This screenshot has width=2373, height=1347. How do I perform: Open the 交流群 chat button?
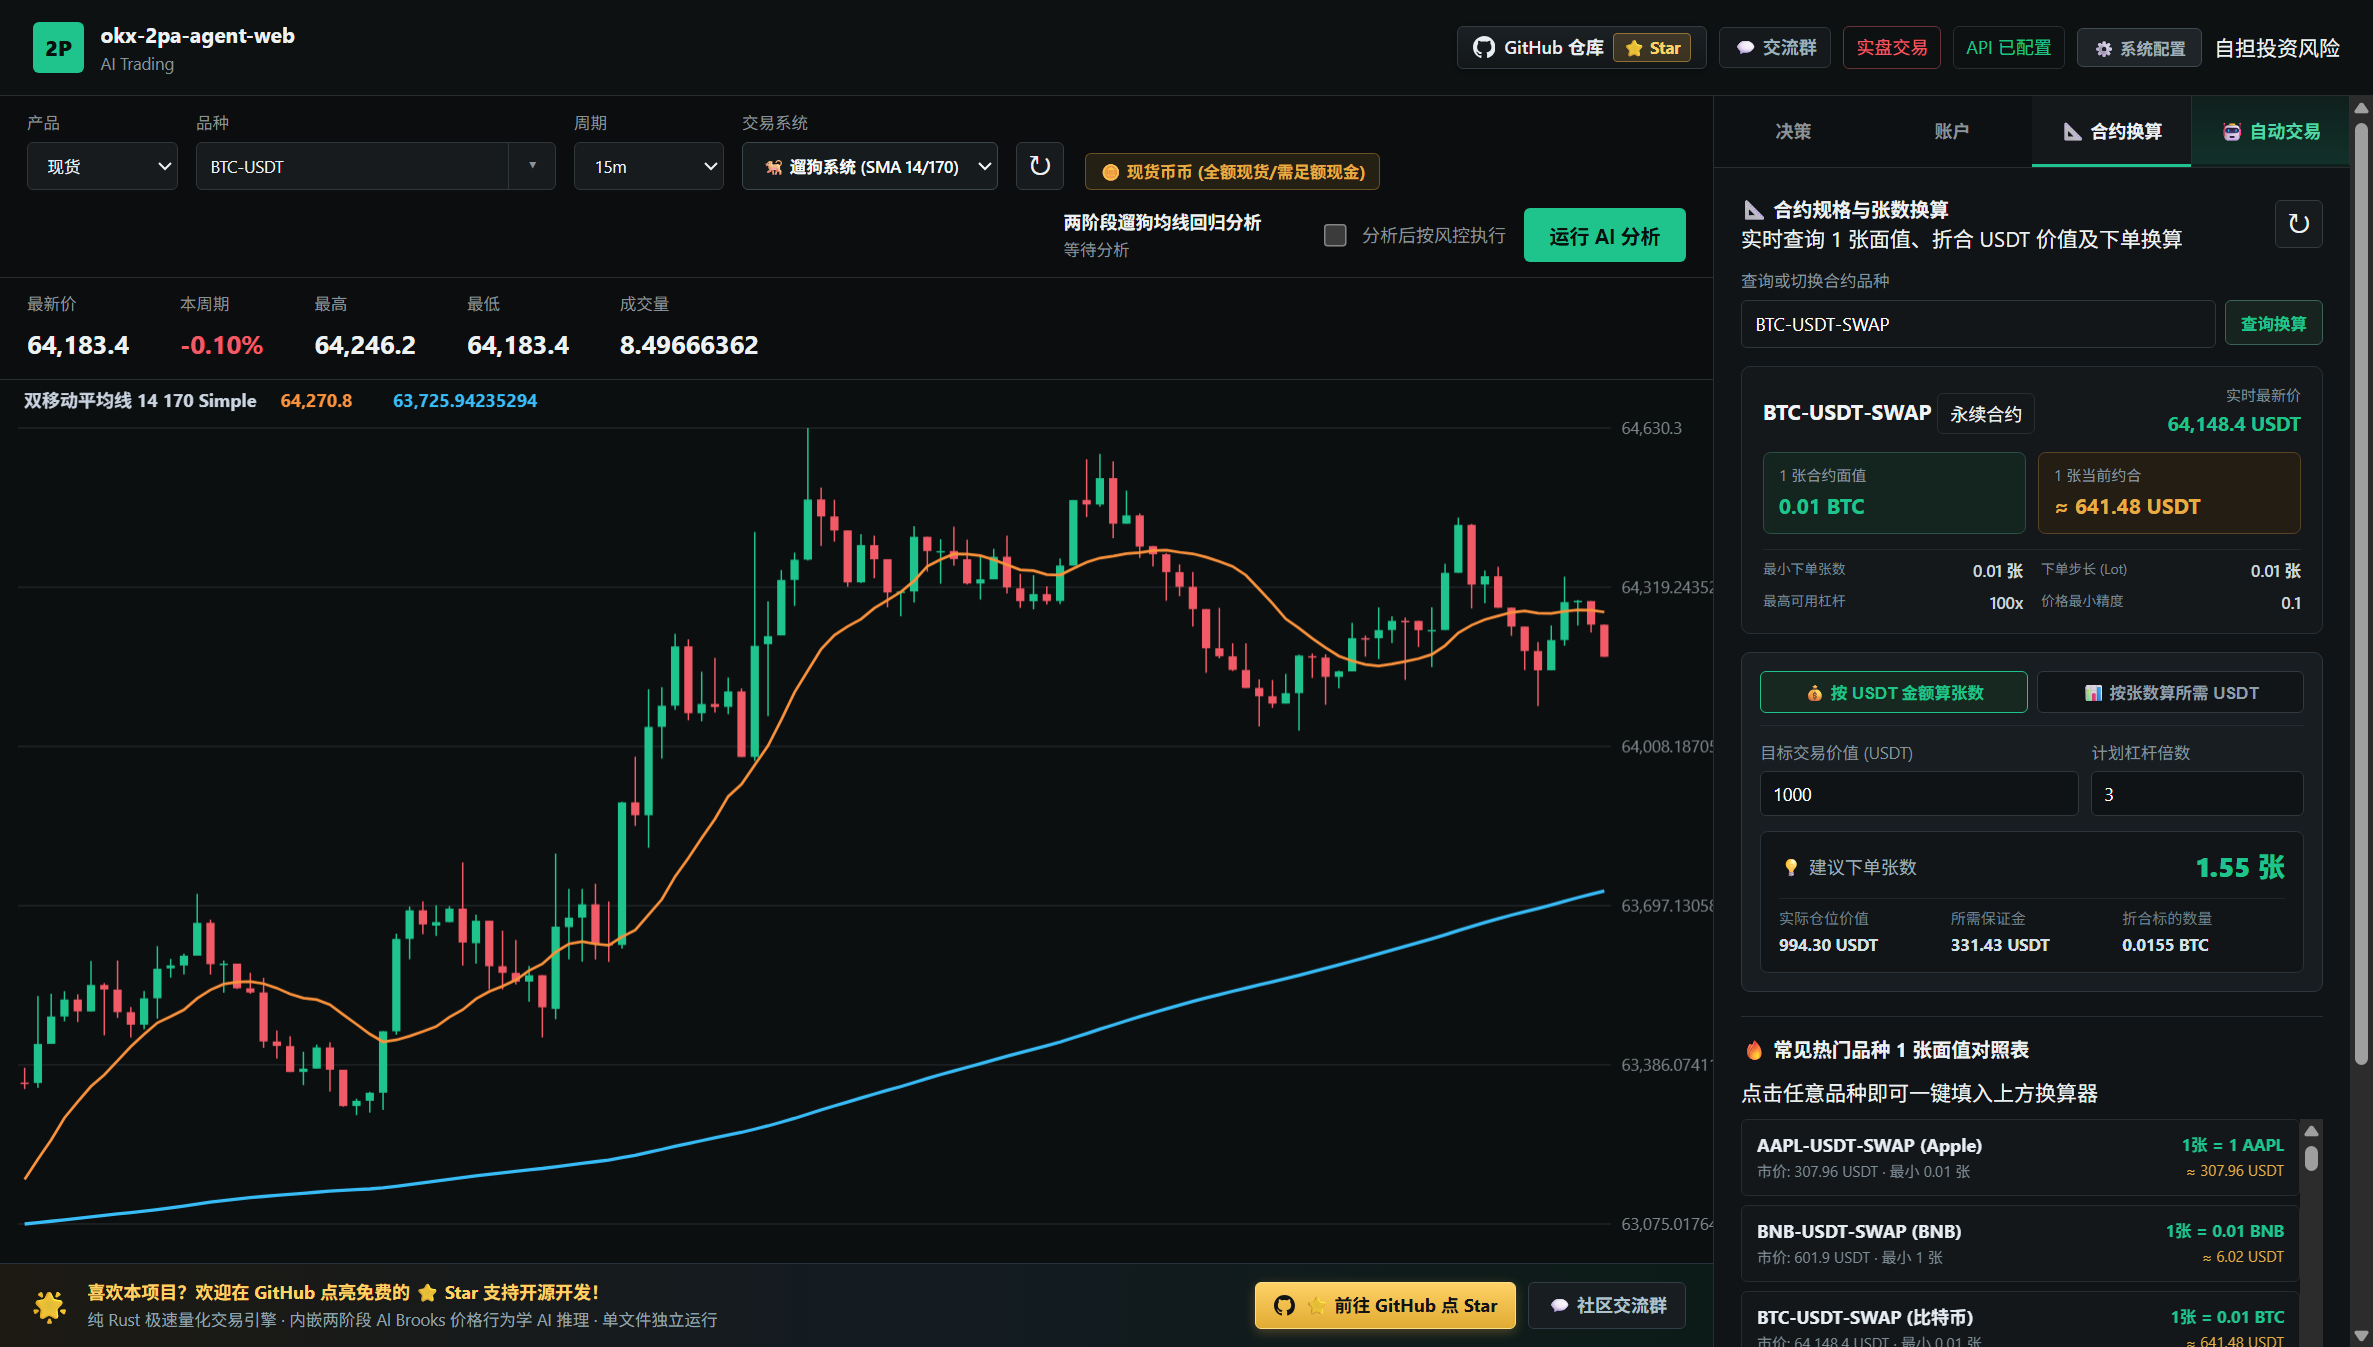[x=1775, y=48]
